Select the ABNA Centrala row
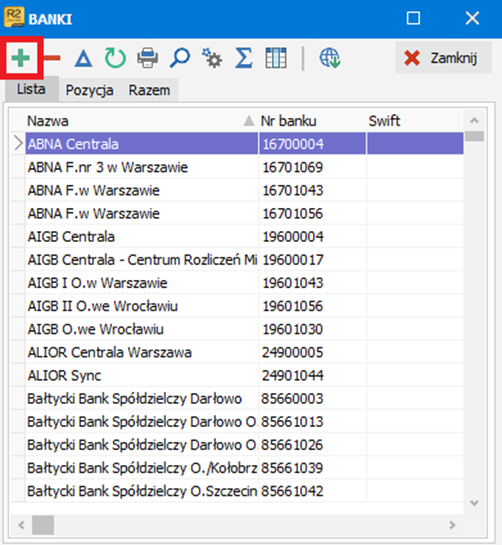 244,144
